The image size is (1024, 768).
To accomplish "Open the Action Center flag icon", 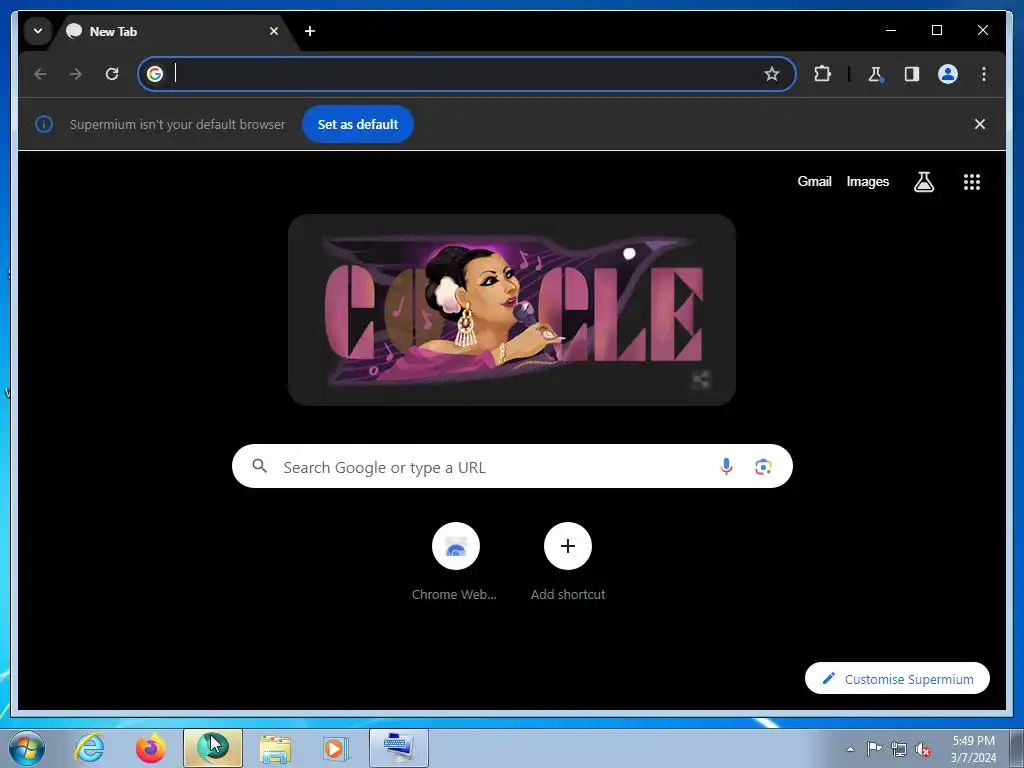I will tap(874, 749).
